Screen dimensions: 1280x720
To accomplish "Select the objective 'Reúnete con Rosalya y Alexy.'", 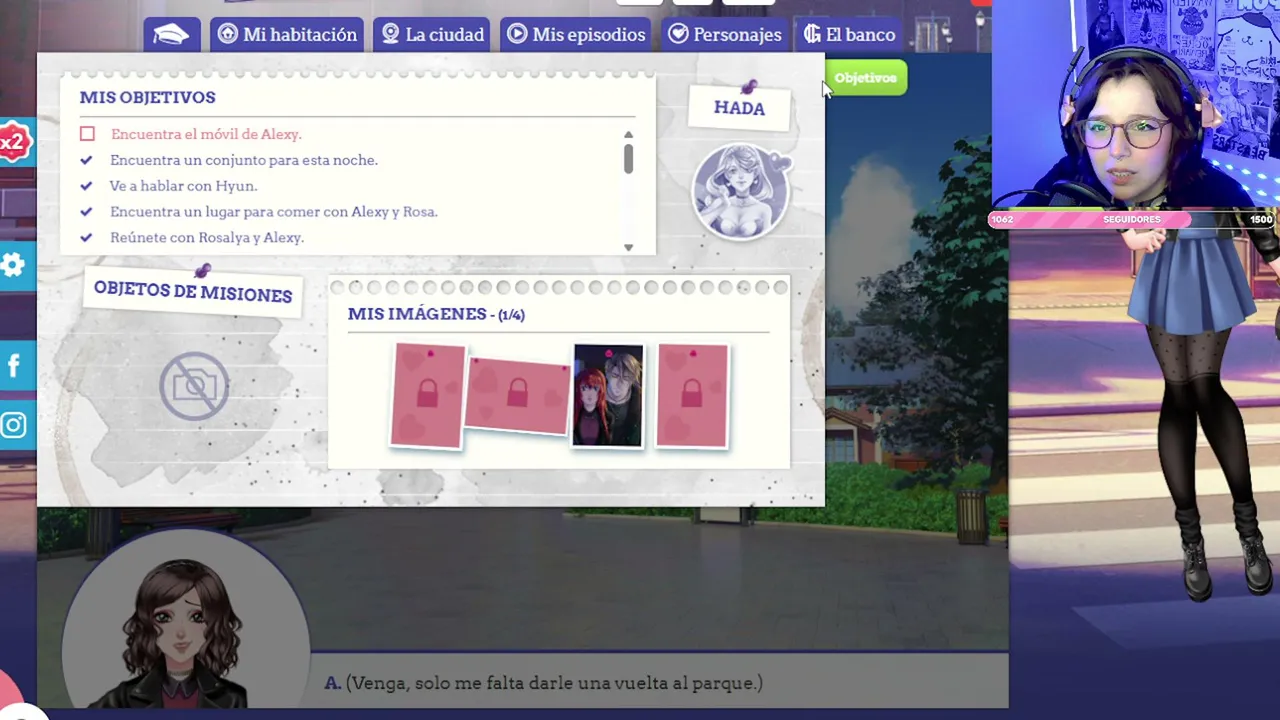I will coord(207,238).
